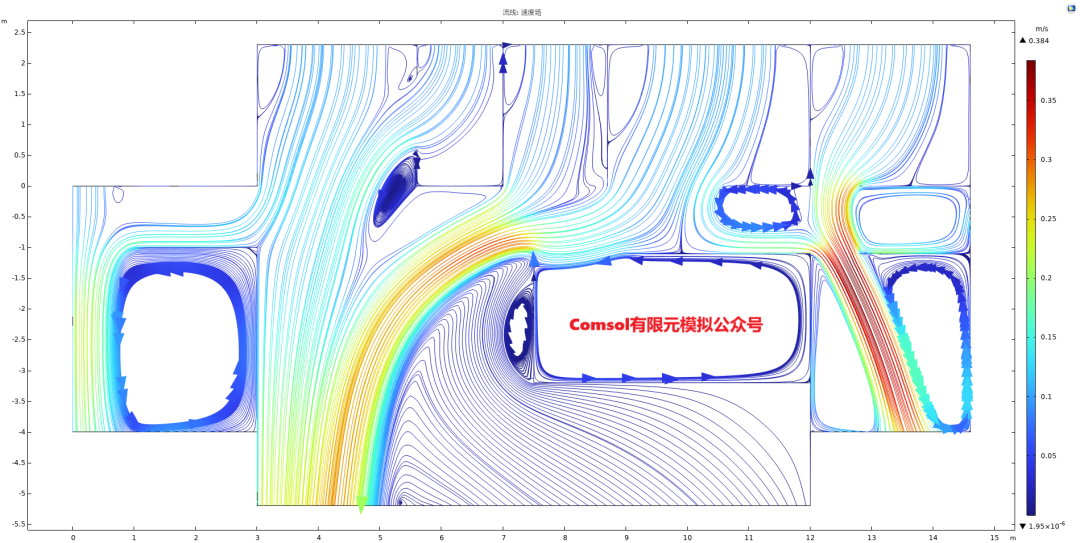The width and height of the screenshot is (1080, 543).
Task: Click the 0.35 value on color legend
Action: click(x=1047, y=101)
